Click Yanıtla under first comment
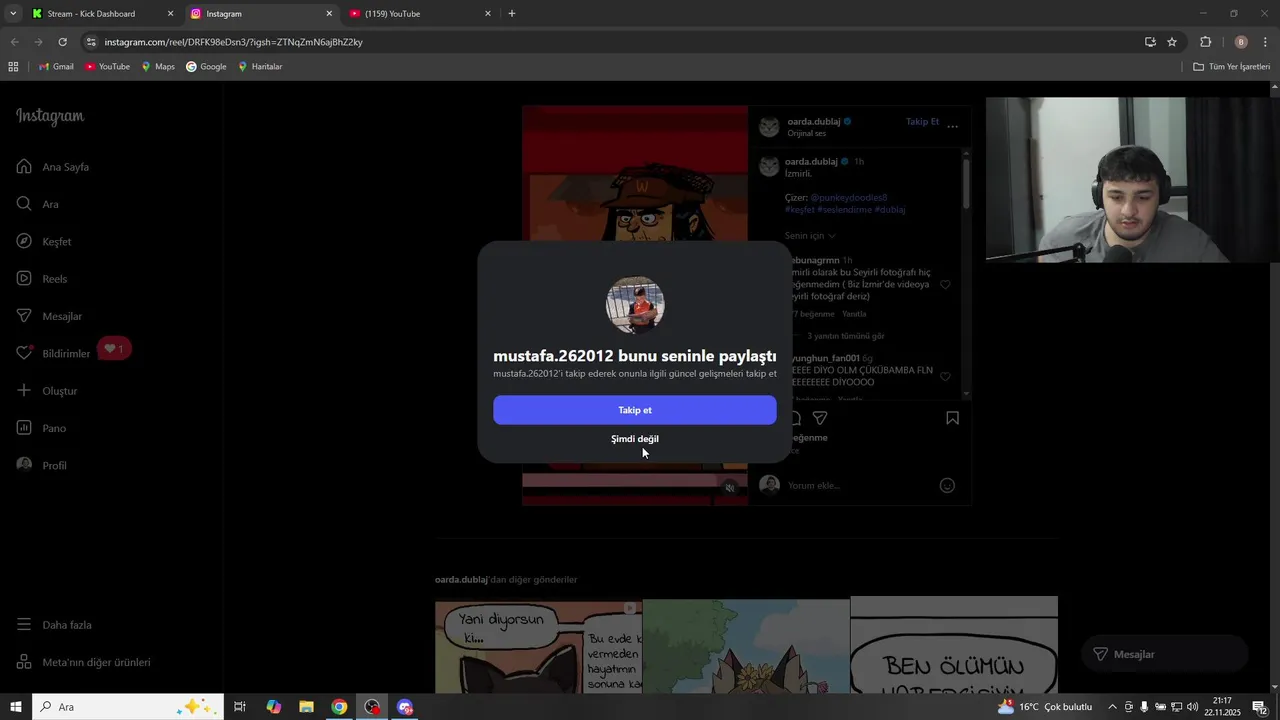Image resolution: width=1280 pixels, height=720 pixels. [854, 314]
